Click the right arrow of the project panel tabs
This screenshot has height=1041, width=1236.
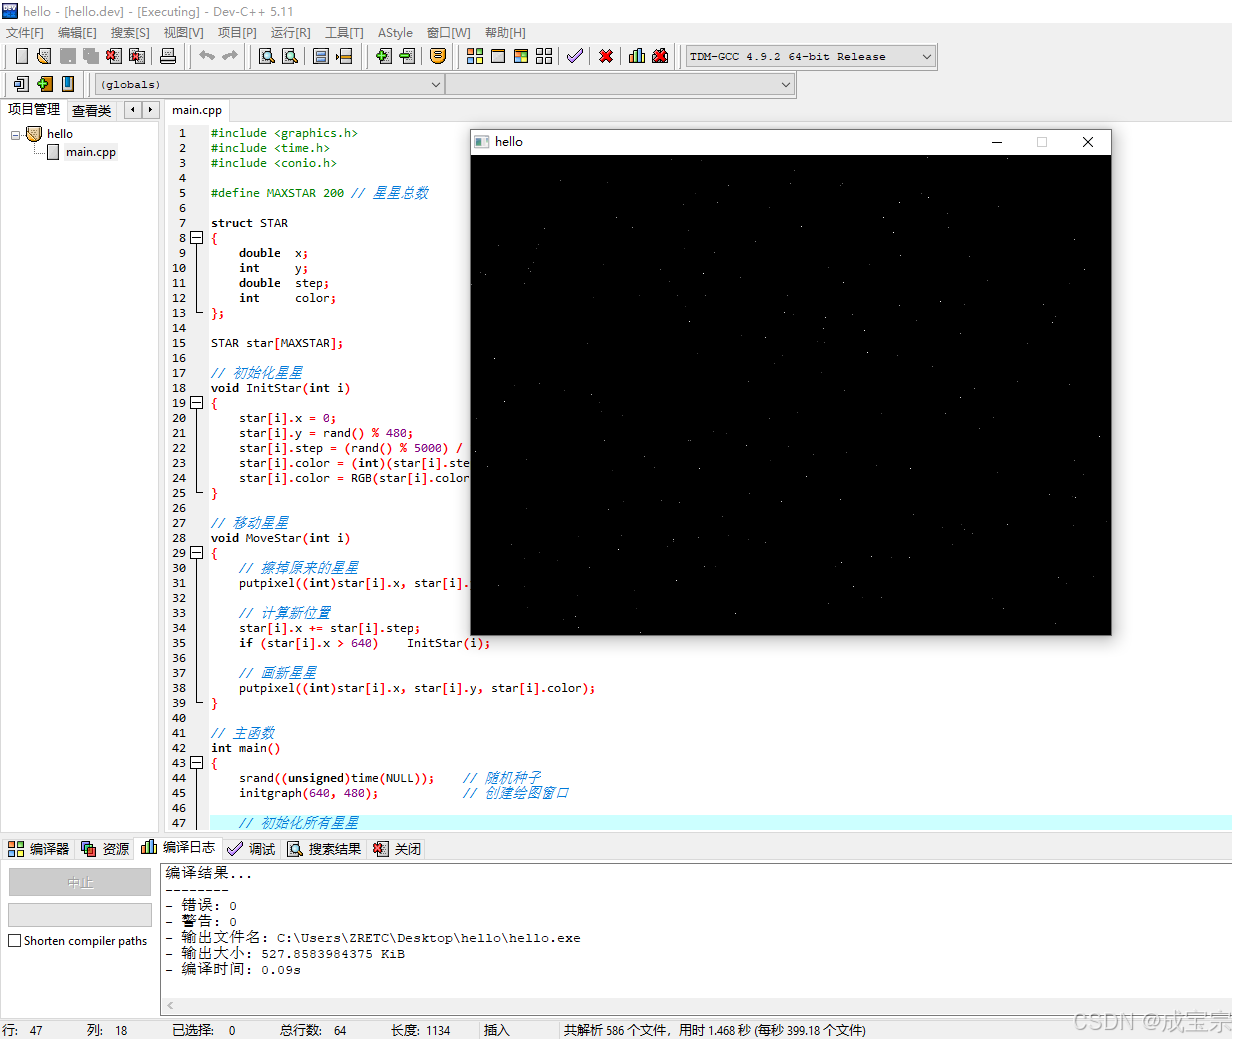coord(150,110)
